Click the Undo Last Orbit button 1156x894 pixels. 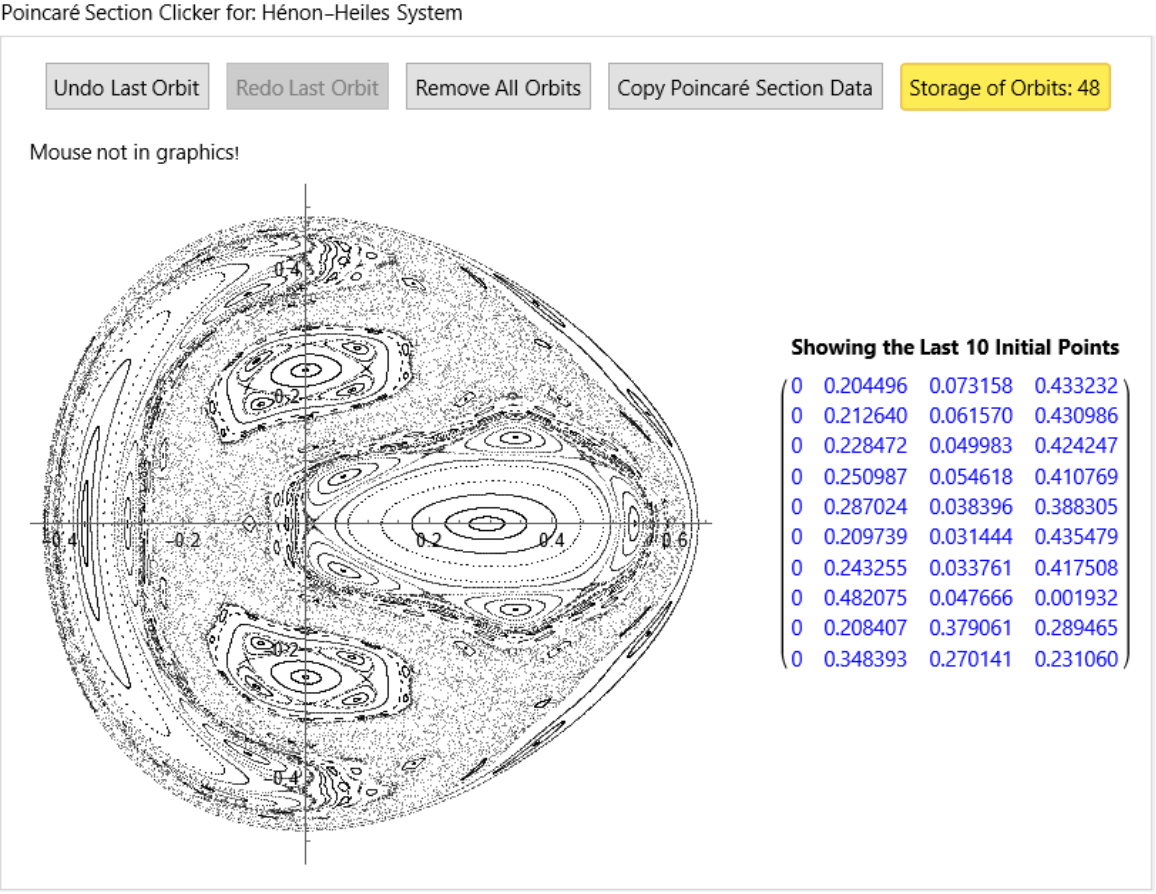(126, 87)
